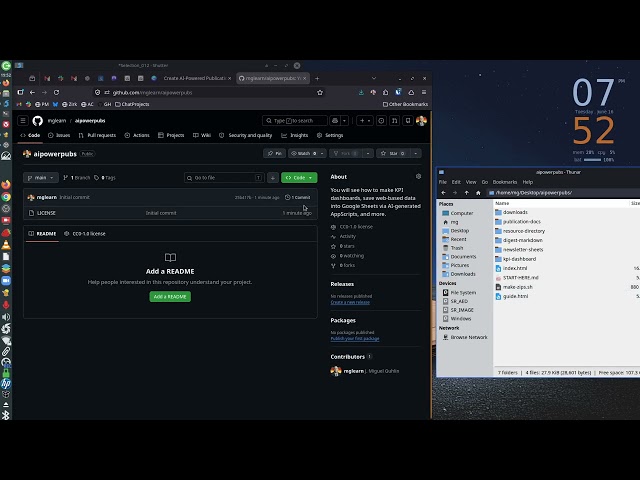Screen dimensions: 640x480
Task: Expand the Fork options dropdown arrow
Action: pos(368,153)
